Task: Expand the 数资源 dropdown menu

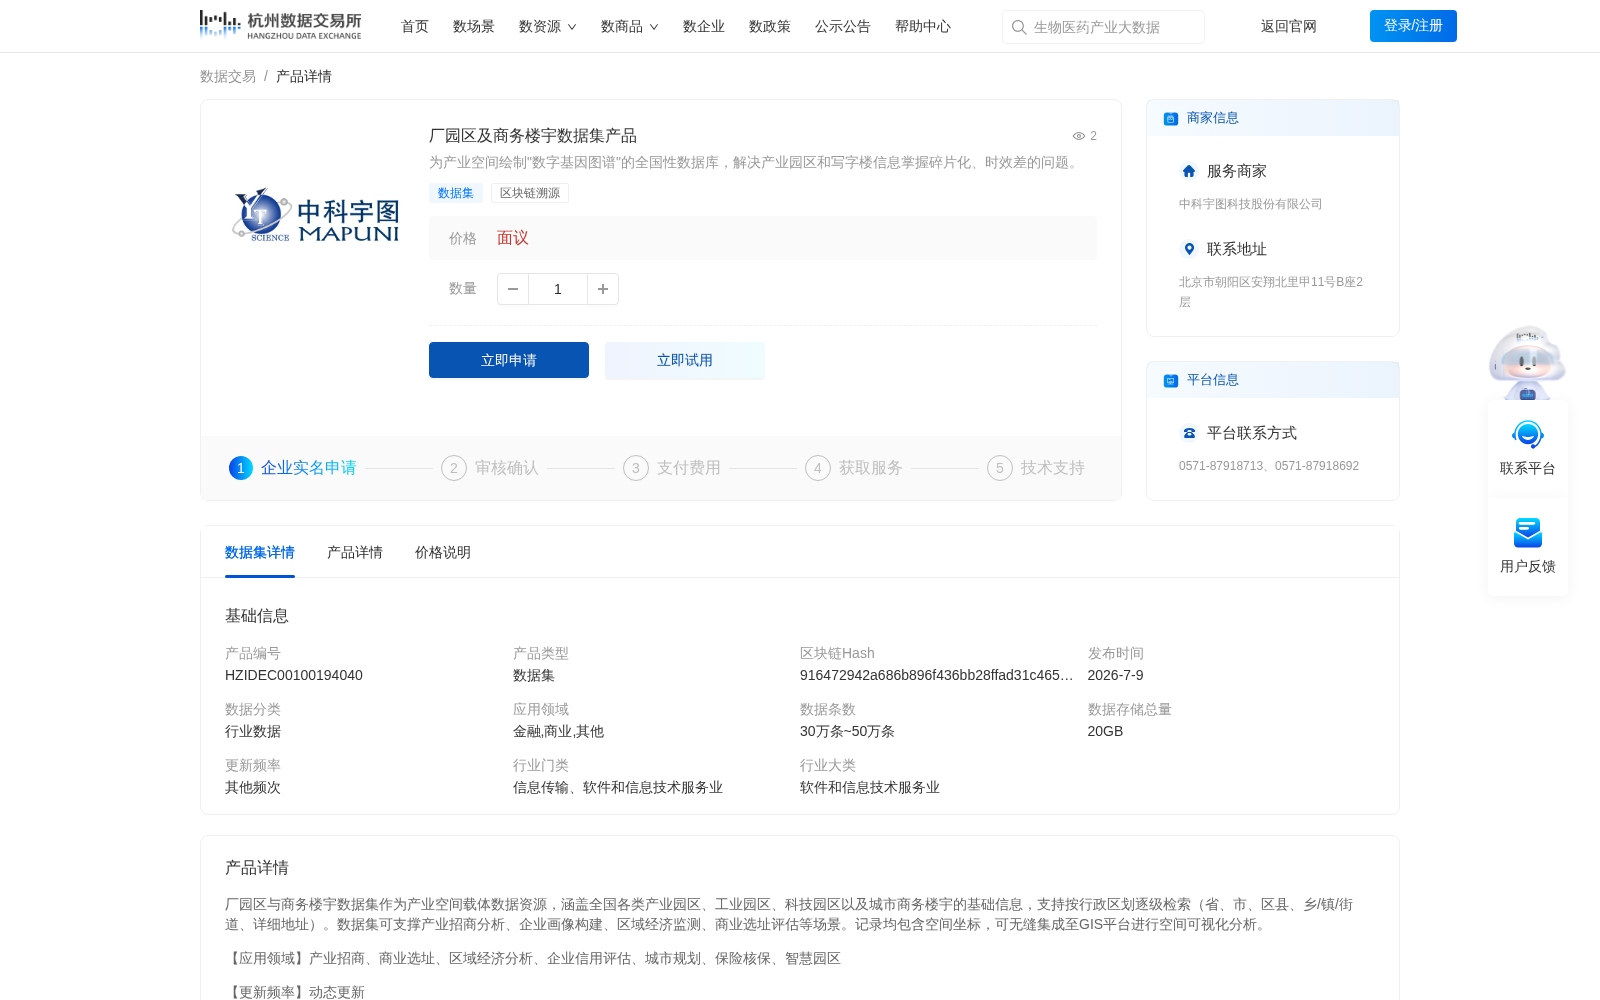Action: [548, 26]
